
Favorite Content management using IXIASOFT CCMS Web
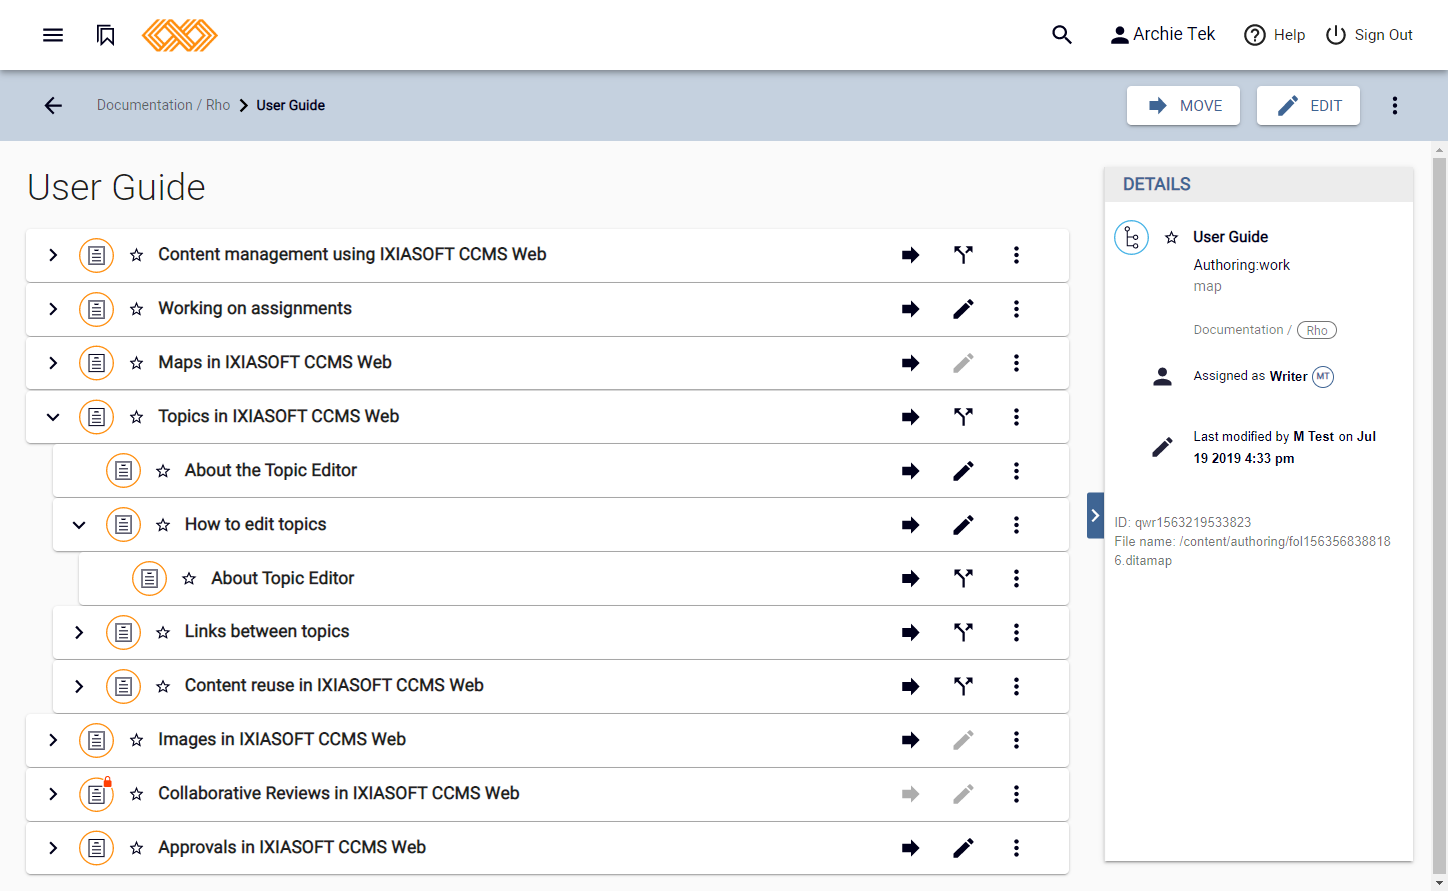136,255
